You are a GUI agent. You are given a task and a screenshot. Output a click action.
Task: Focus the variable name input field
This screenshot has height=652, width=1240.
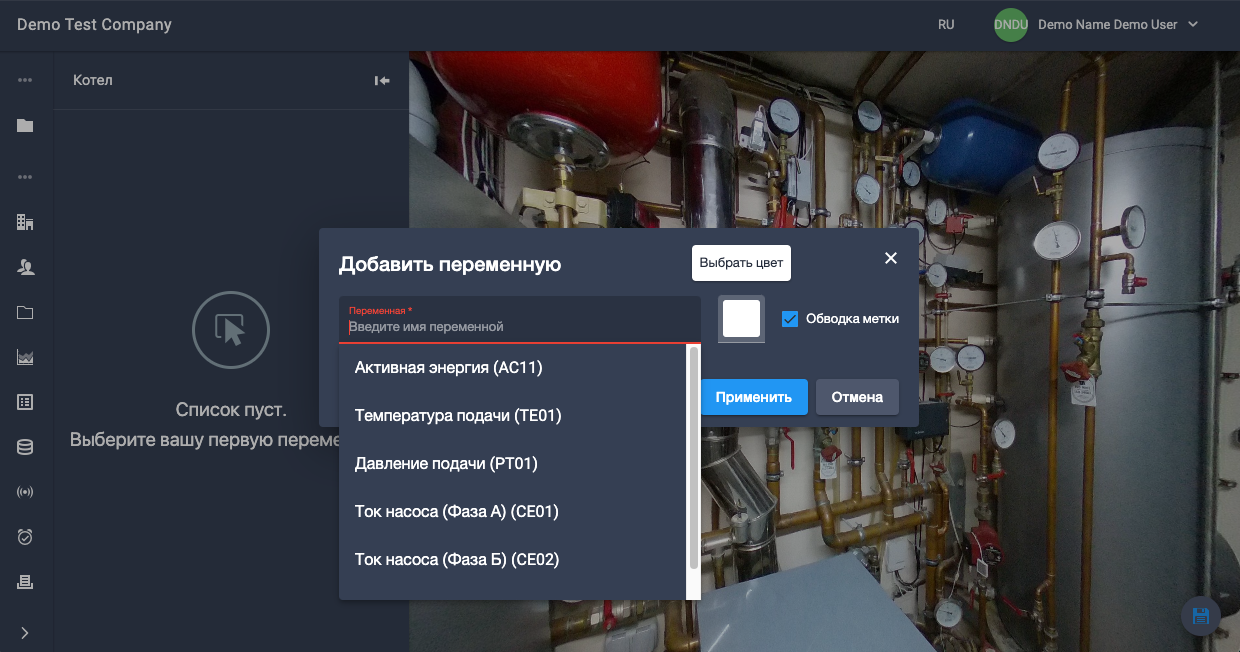(520, 327)
